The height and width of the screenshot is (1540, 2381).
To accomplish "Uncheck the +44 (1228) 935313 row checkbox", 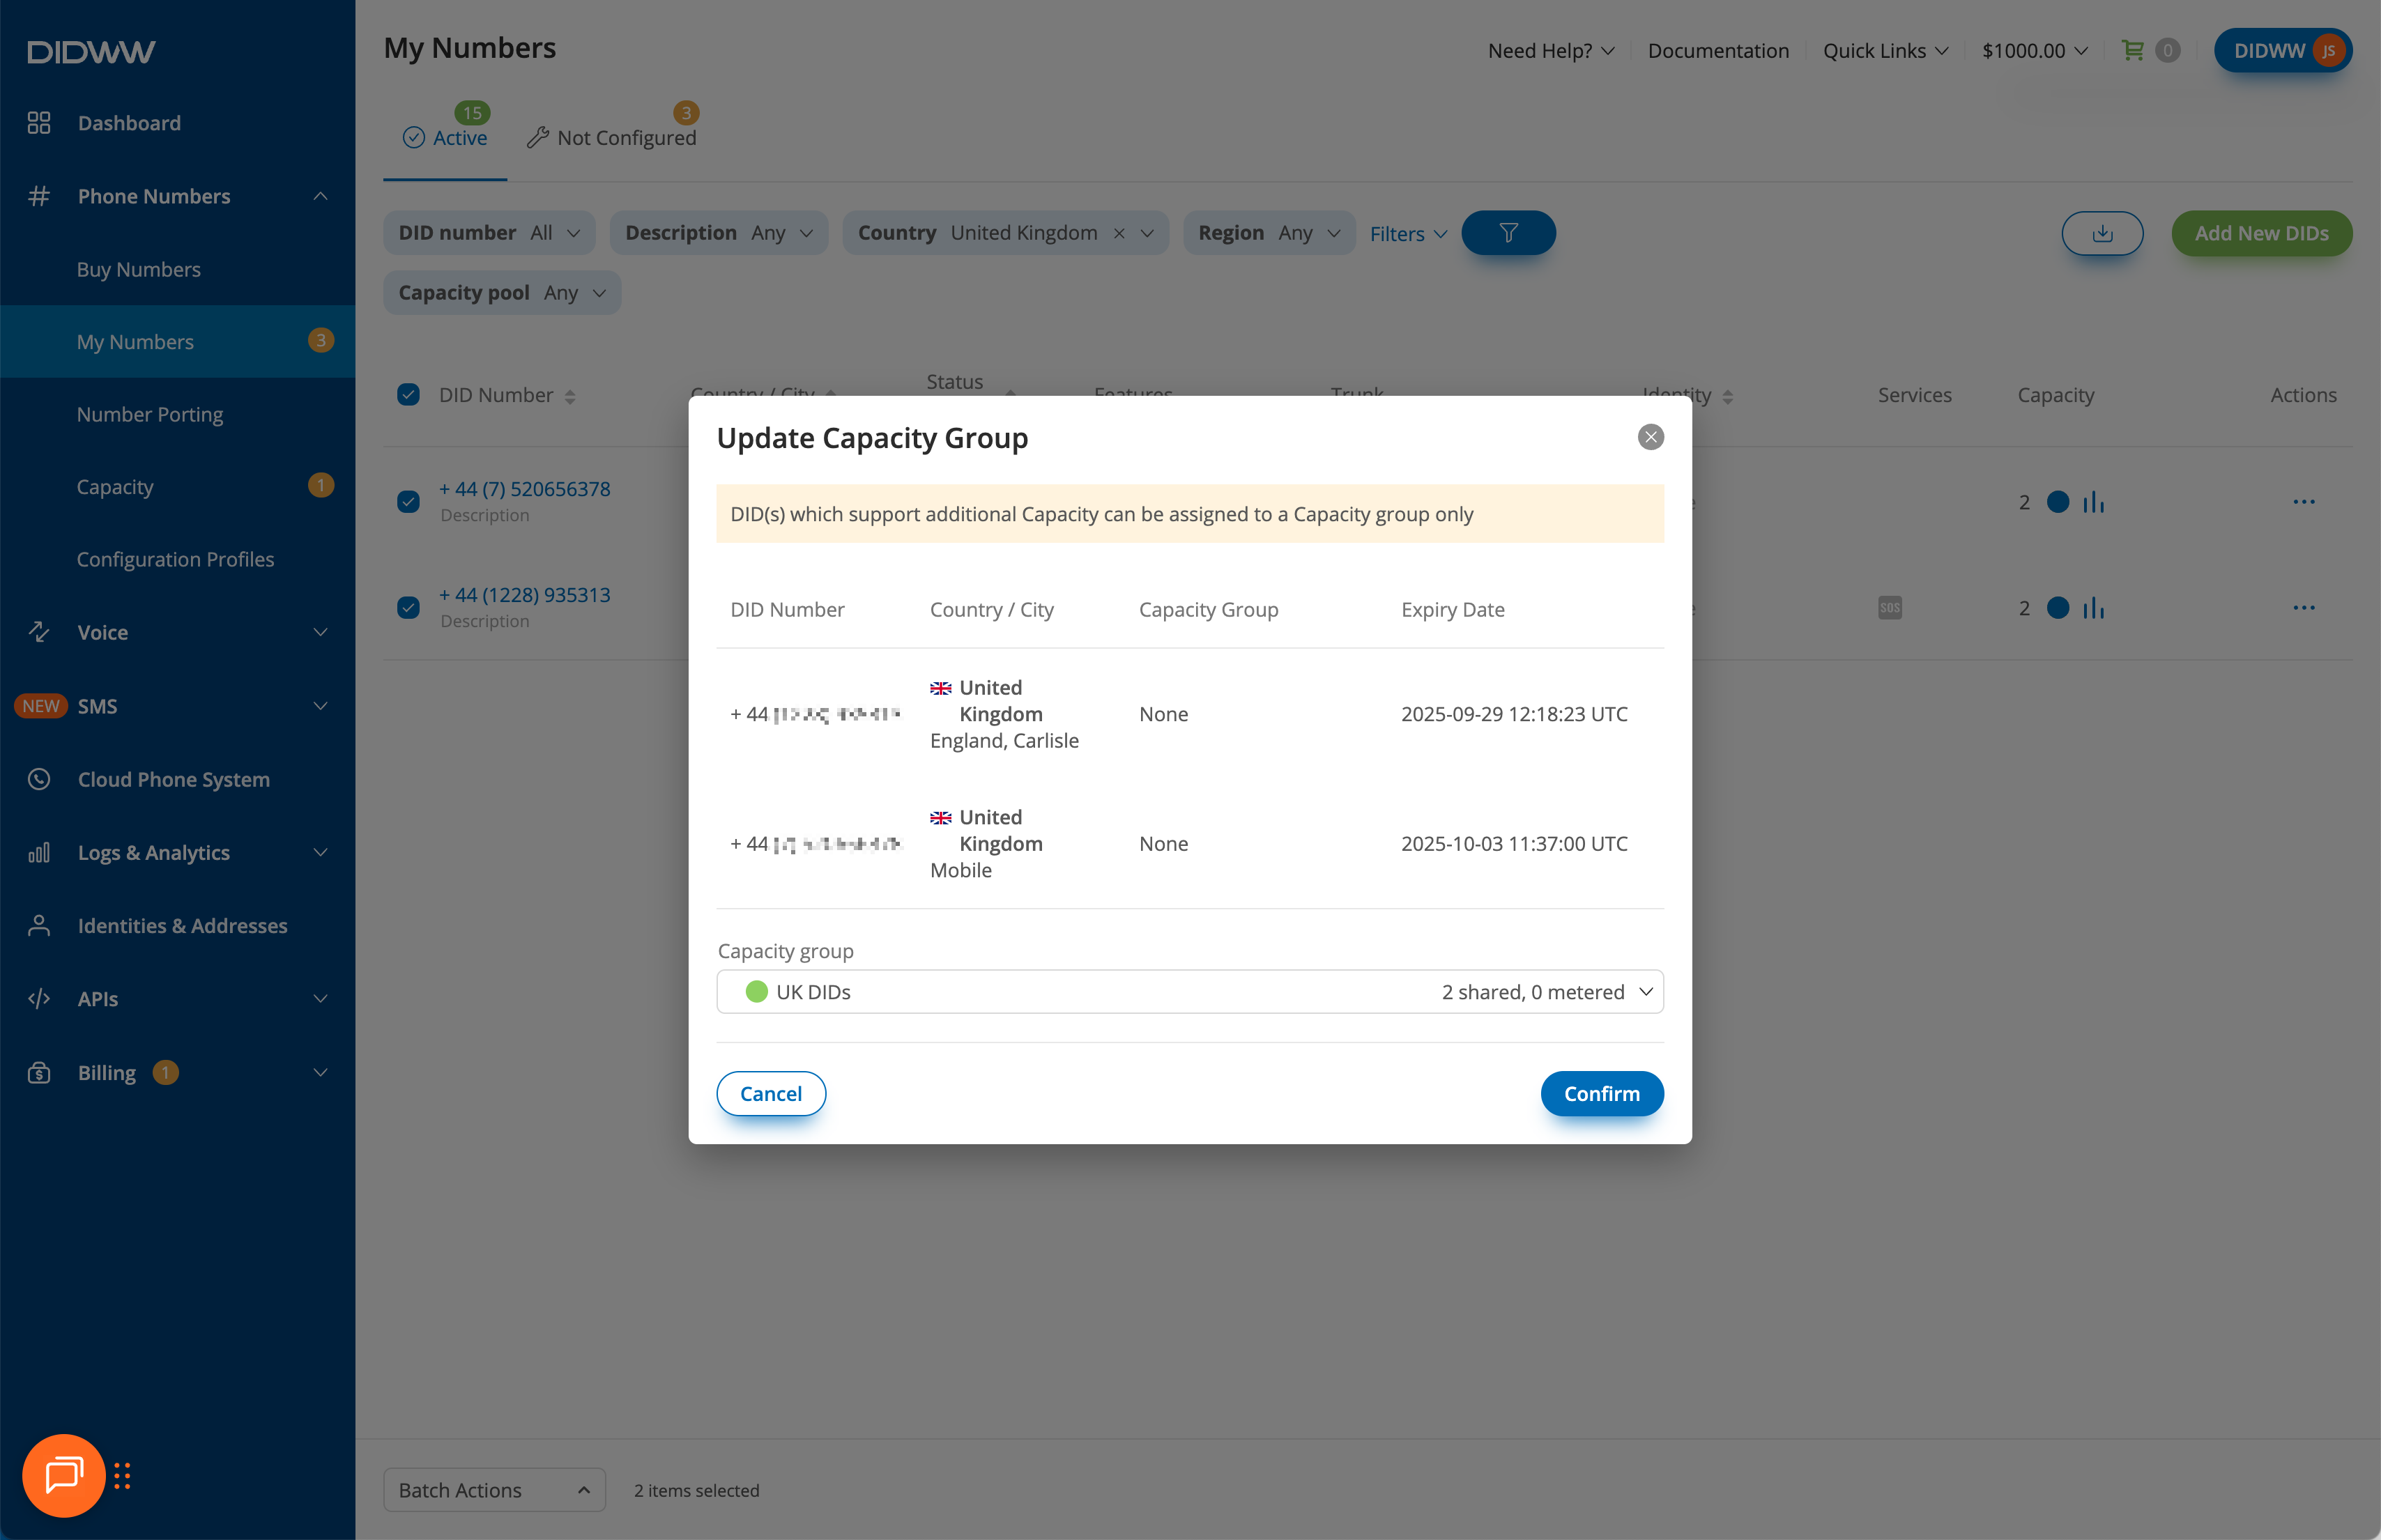I will point(408,608).
